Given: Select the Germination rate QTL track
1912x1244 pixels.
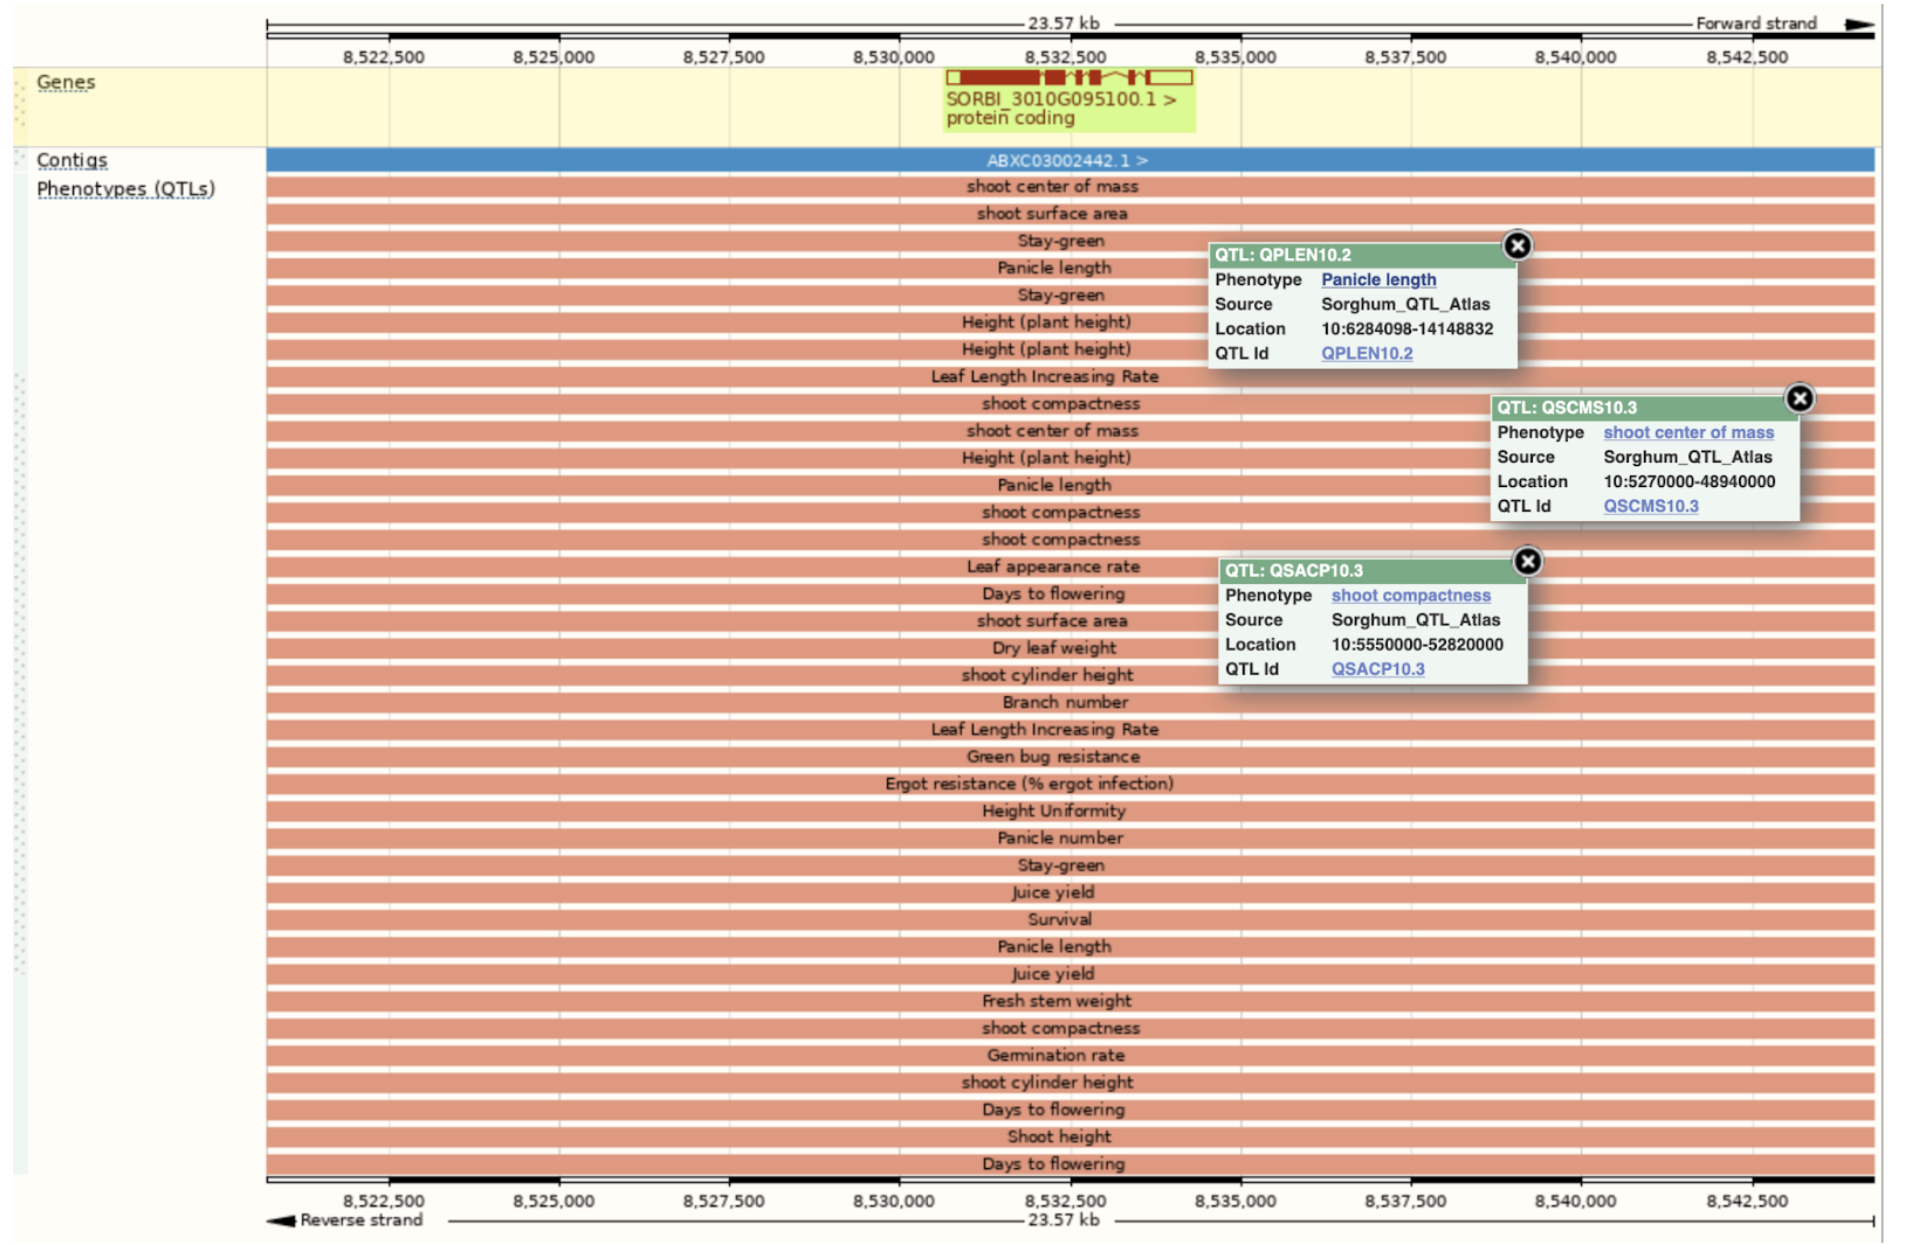Looking at the screenshot, I should (1070, 1055).
